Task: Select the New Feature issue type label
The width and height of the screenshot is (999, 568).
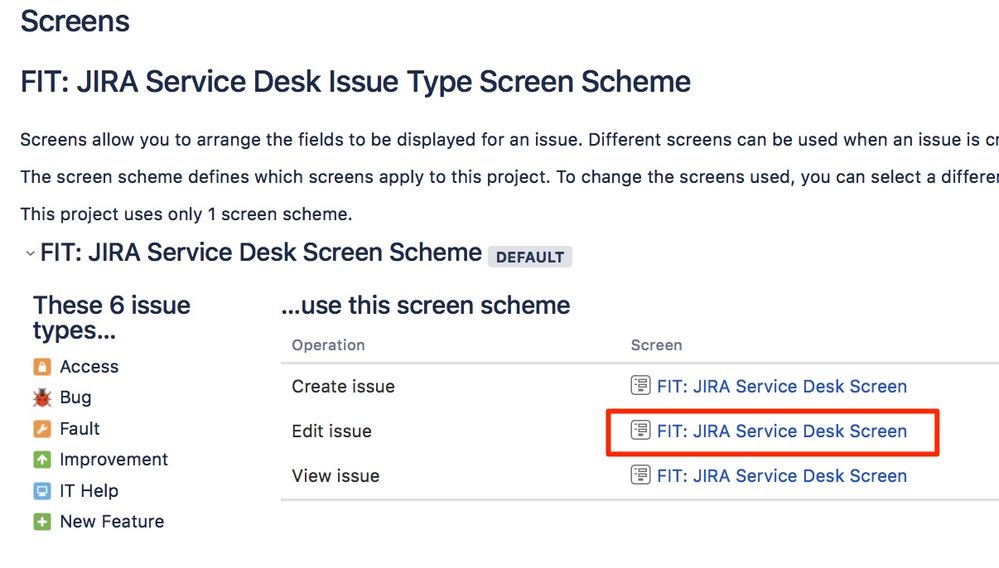Action: [112, 522]
